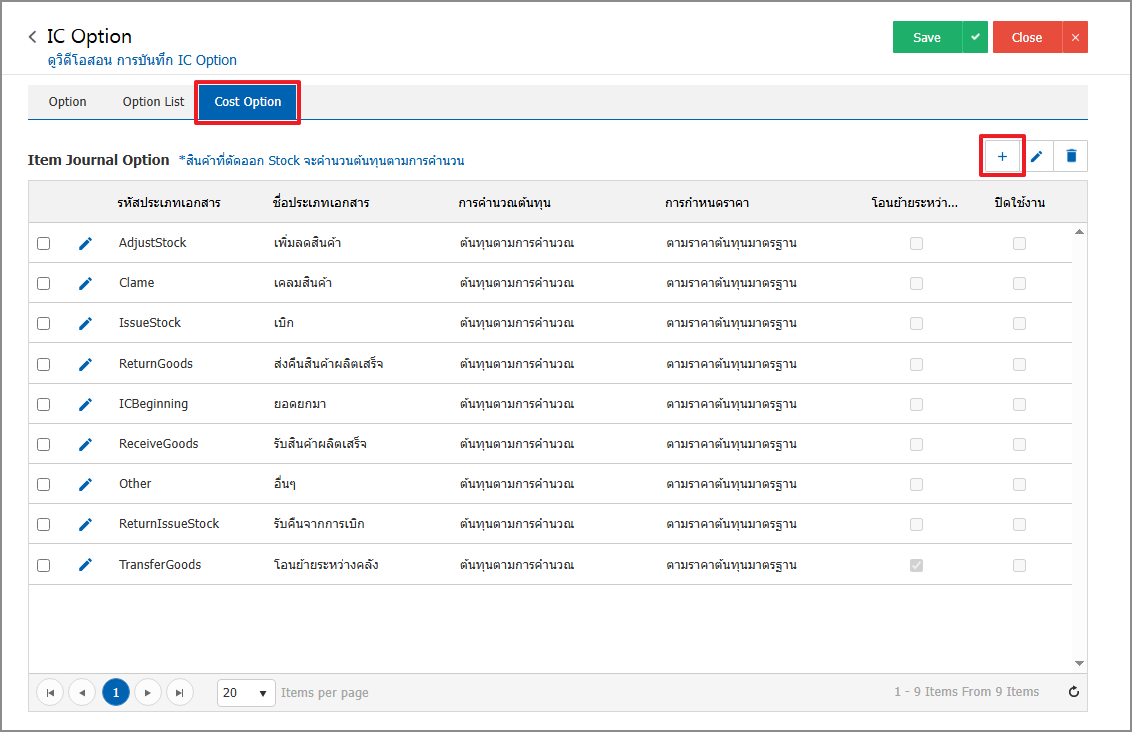1132x732 pixels.
Task: Click the pencil edit icon in toolbar
Action: (x=1037, y=156)
